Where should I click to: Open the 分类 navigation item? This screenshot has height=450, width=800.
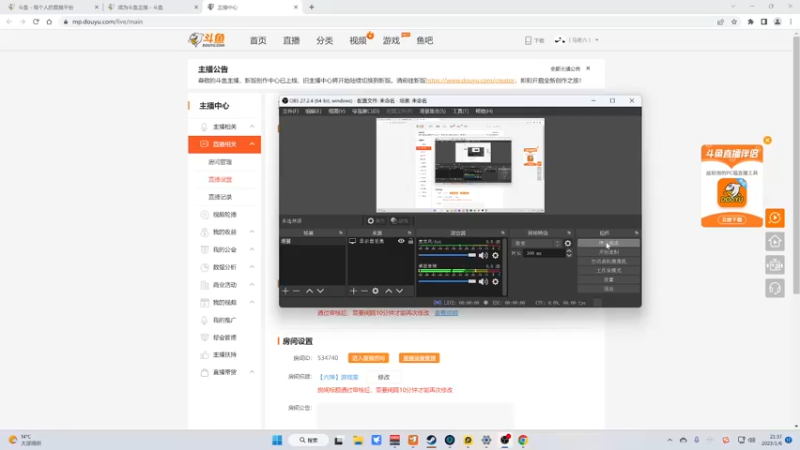(324, 40)
